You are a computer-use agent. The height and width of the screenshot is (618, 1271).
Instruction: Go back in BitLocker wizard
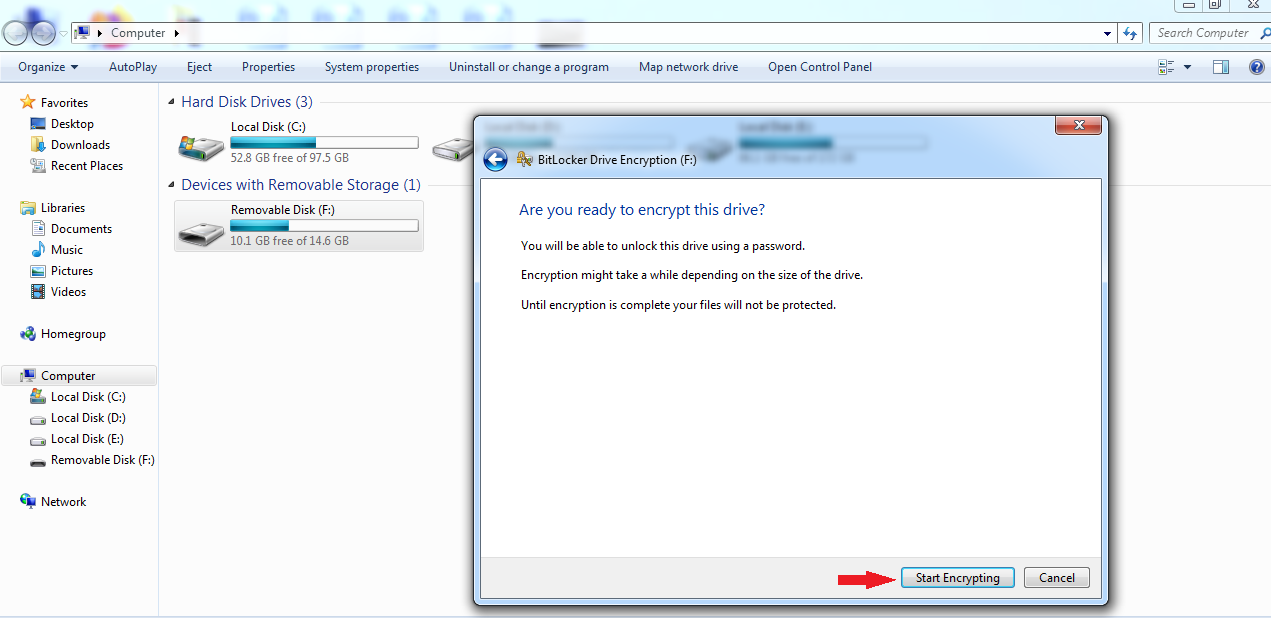(495, 160)
